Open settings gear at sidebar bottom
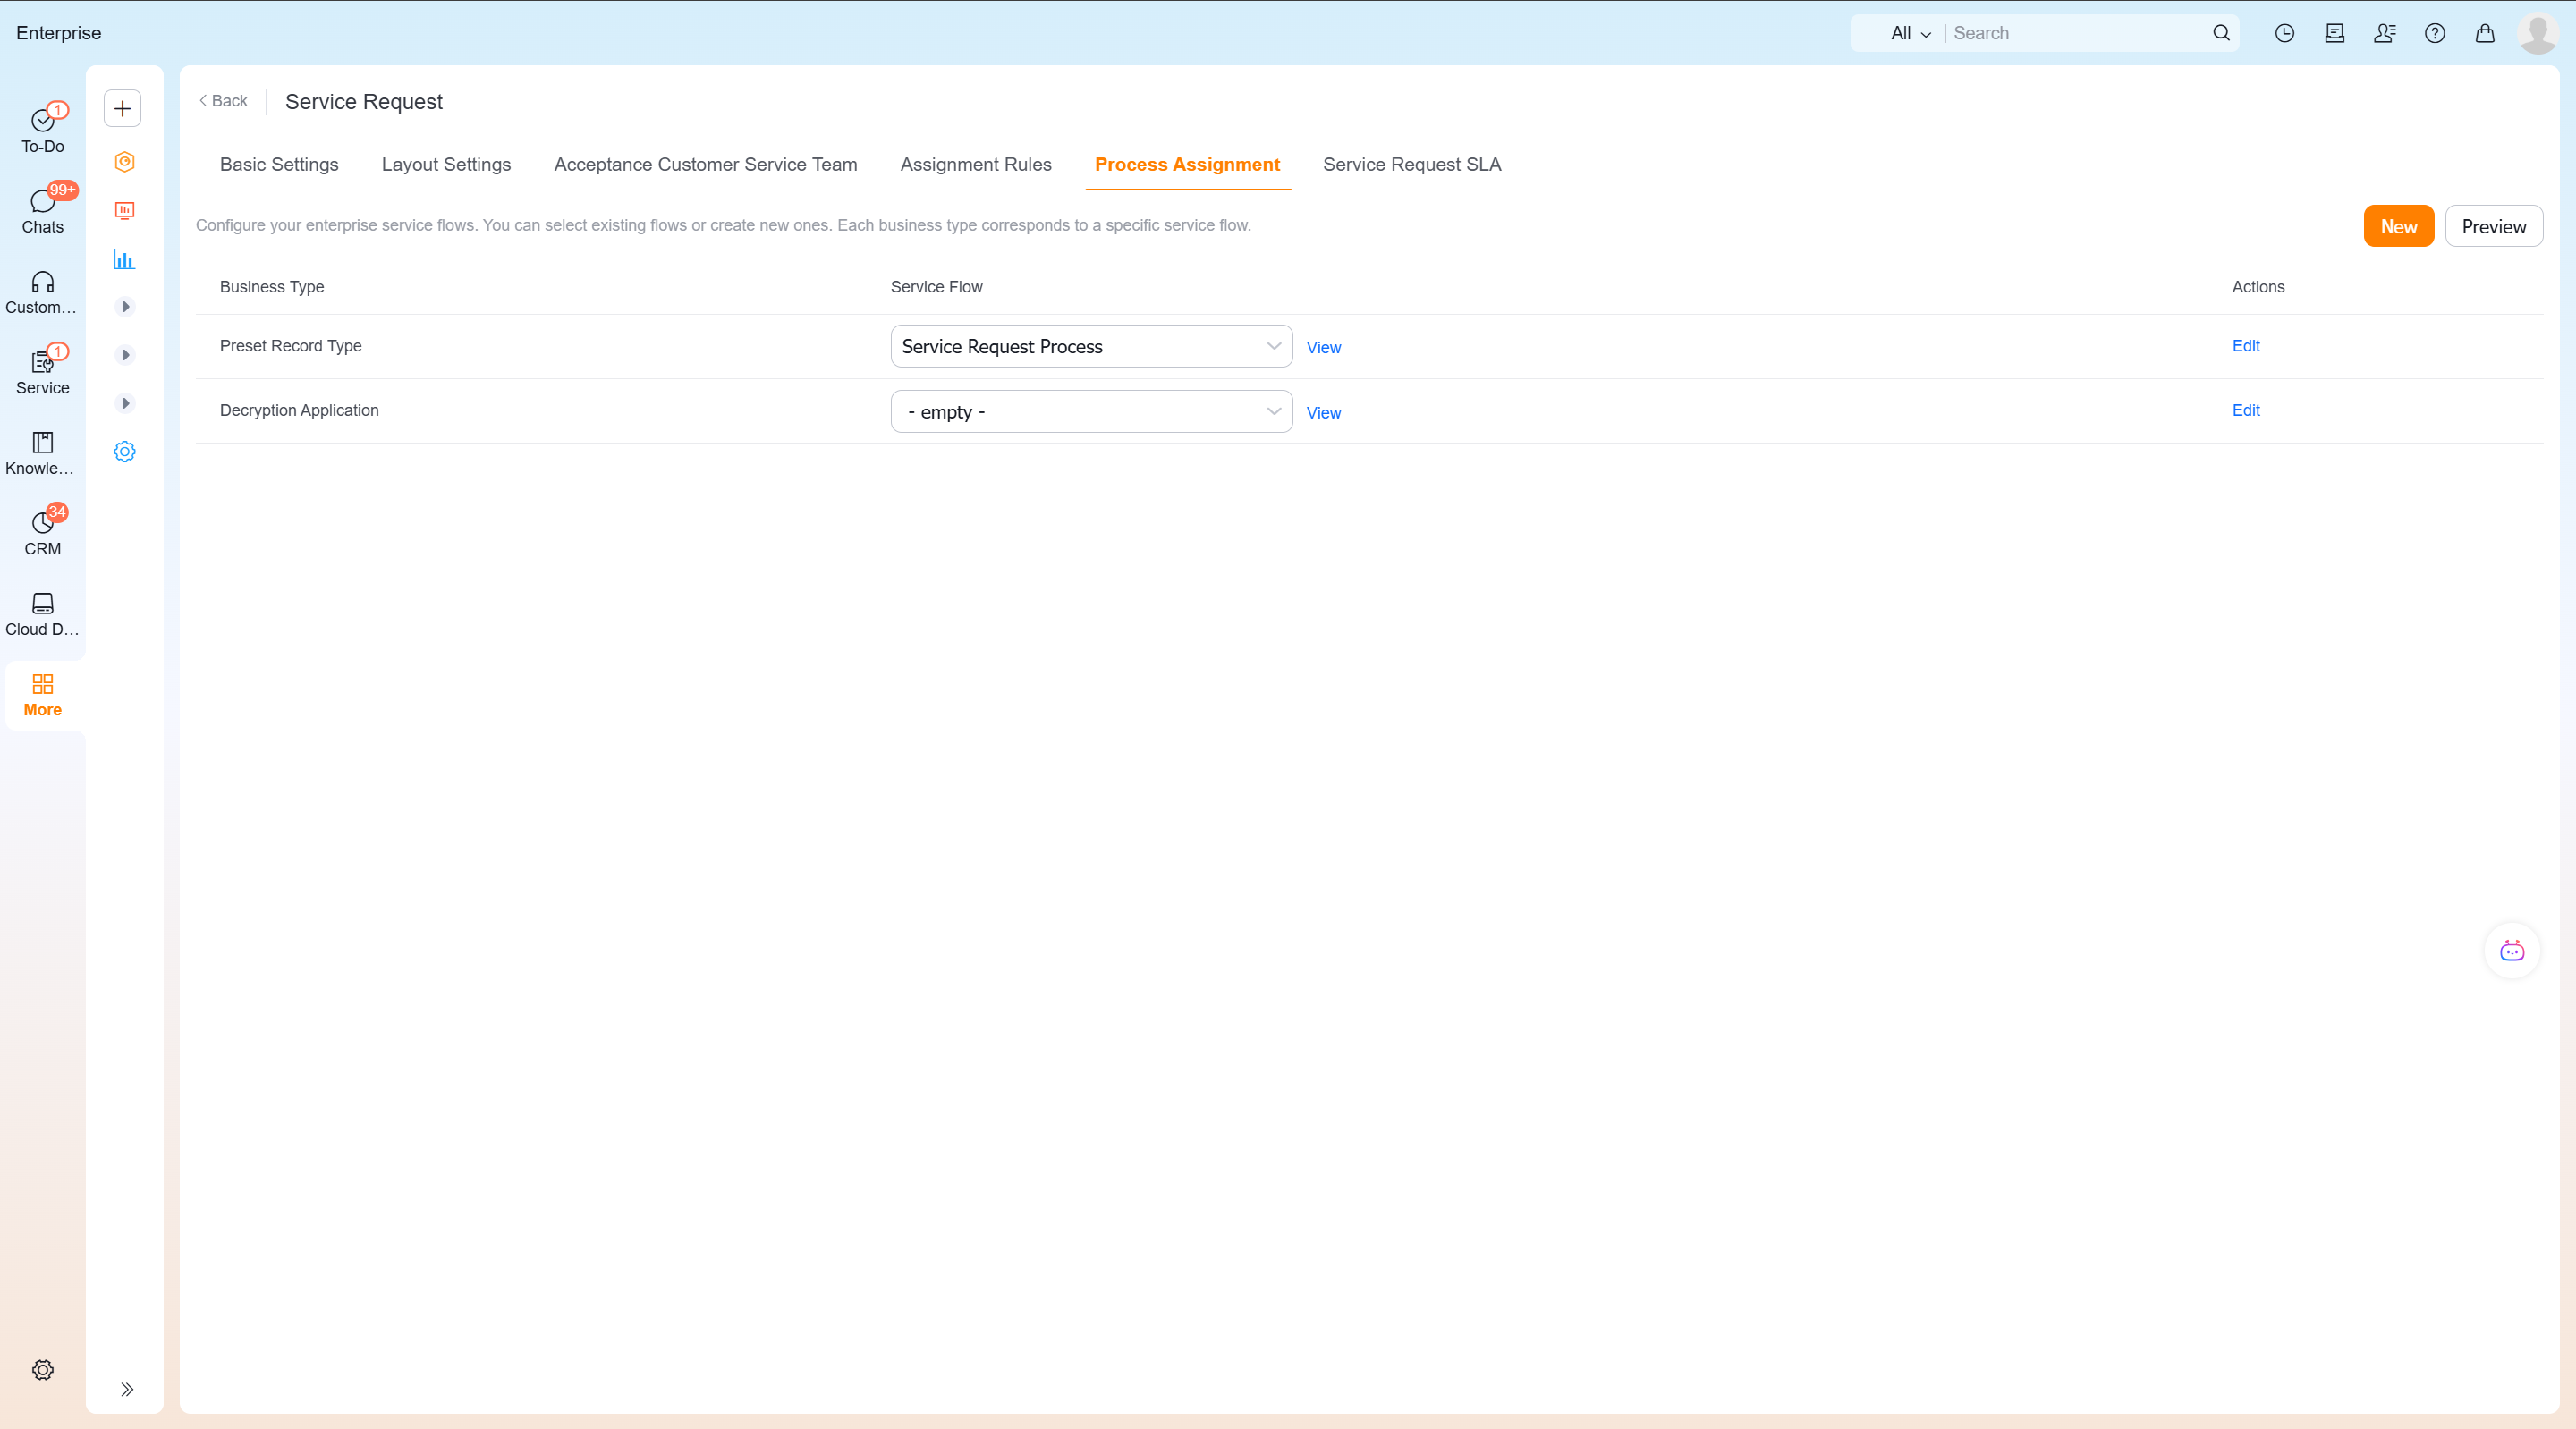This screenshot has height=1429, width=2576. [x=42, y=1369]
